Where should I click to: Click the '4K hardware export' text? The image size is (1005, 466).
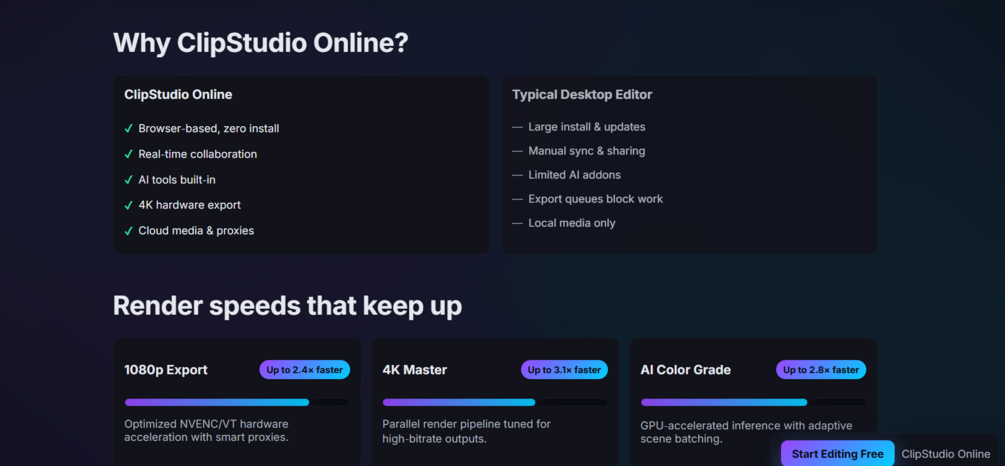pyautogui.click(x=190, y=205)
